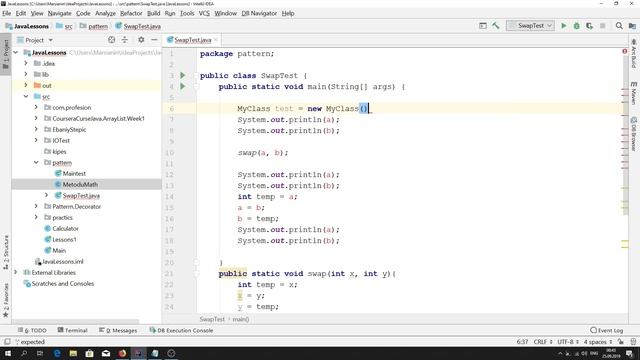Select Calculator class in project tree

tap(65, 229)
